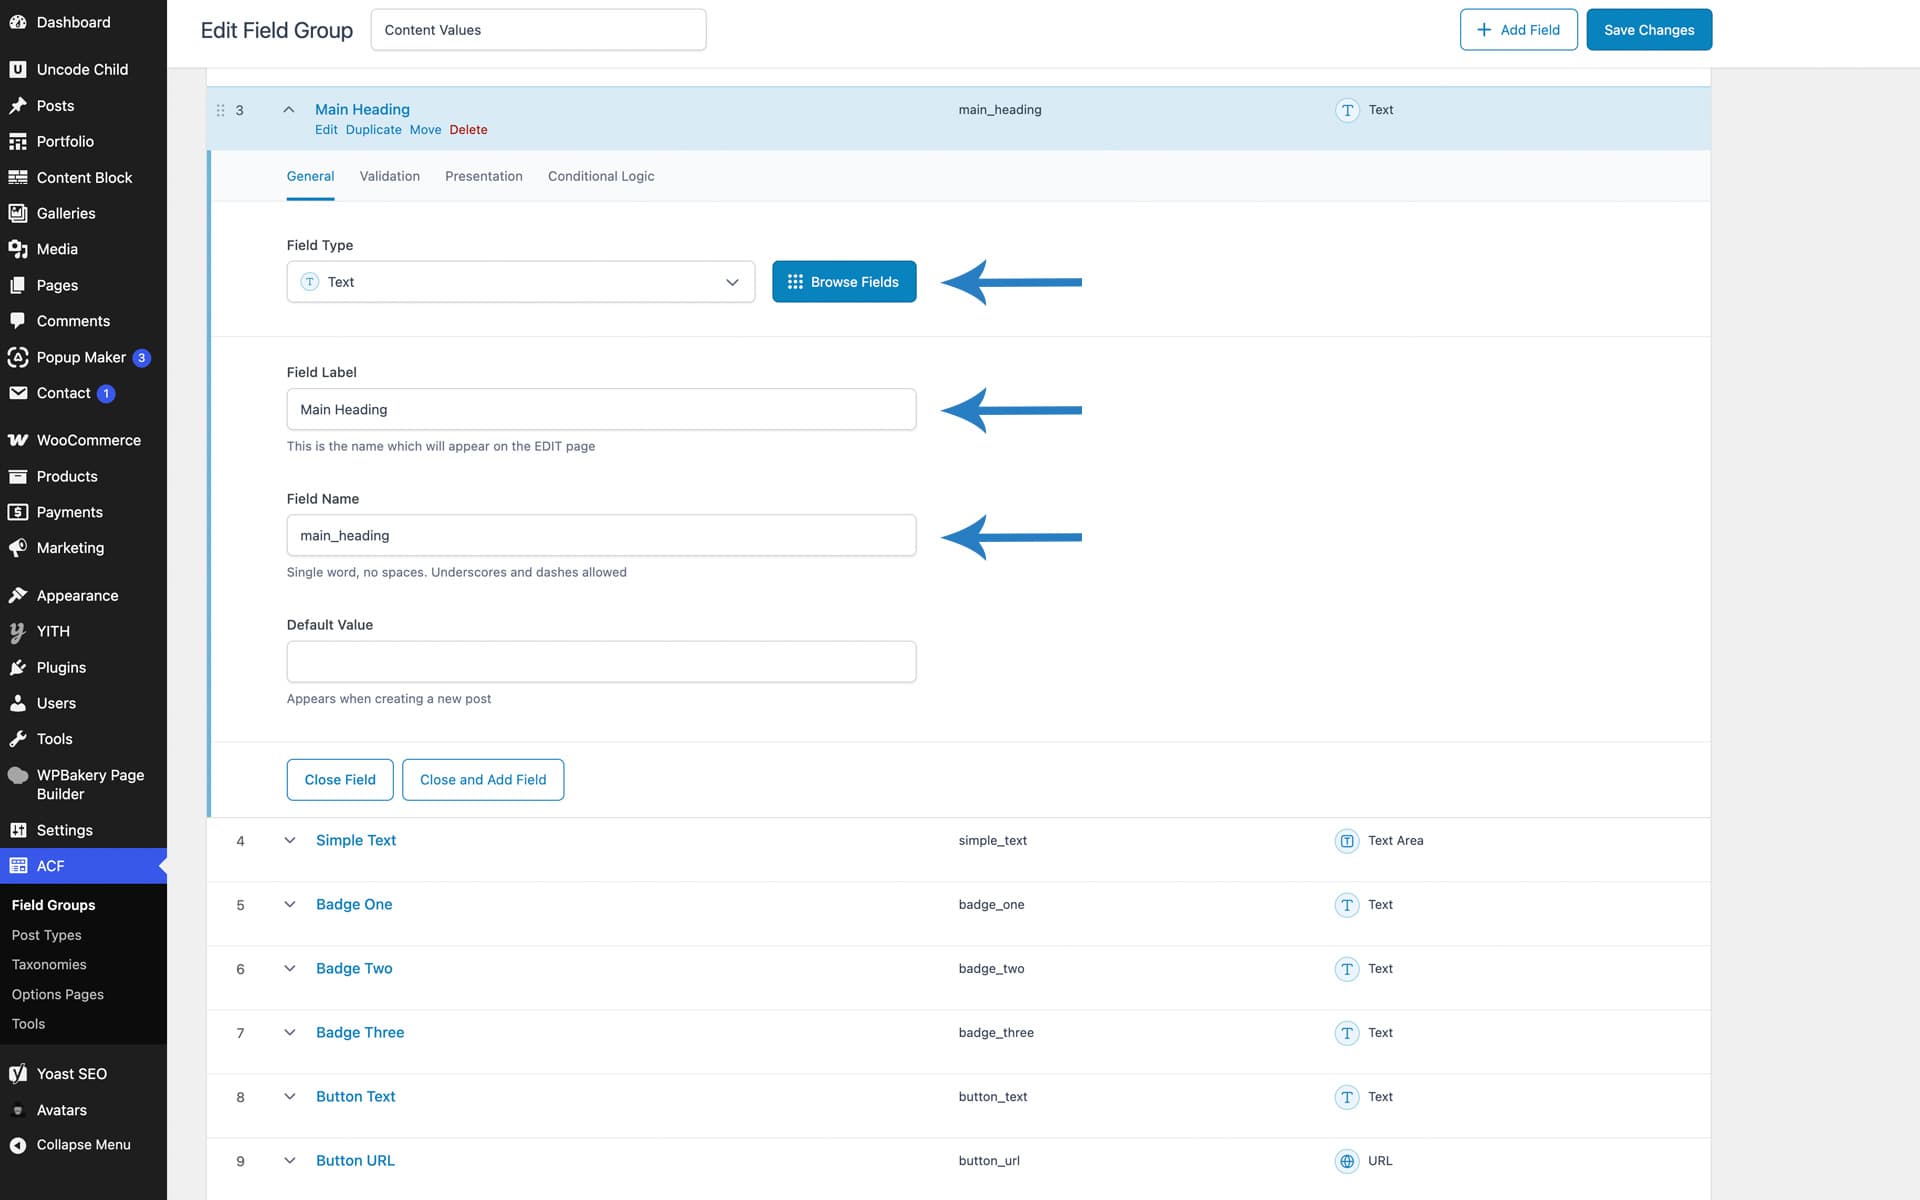1920x1200 pixels.
Task: Open Taxonomies under ACF menu
Action: (49, 965)
